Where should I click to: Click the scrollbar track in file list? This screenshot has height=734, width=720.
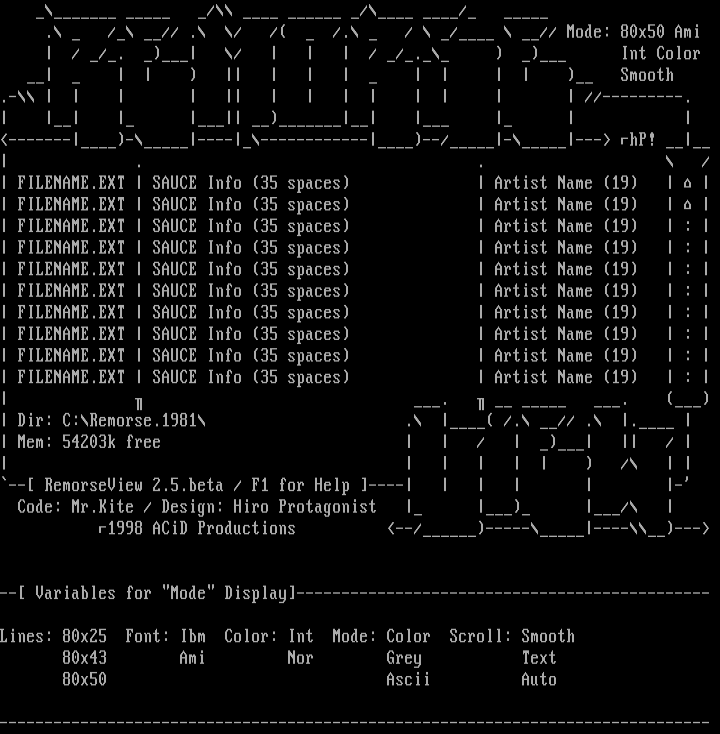[688, 290]
